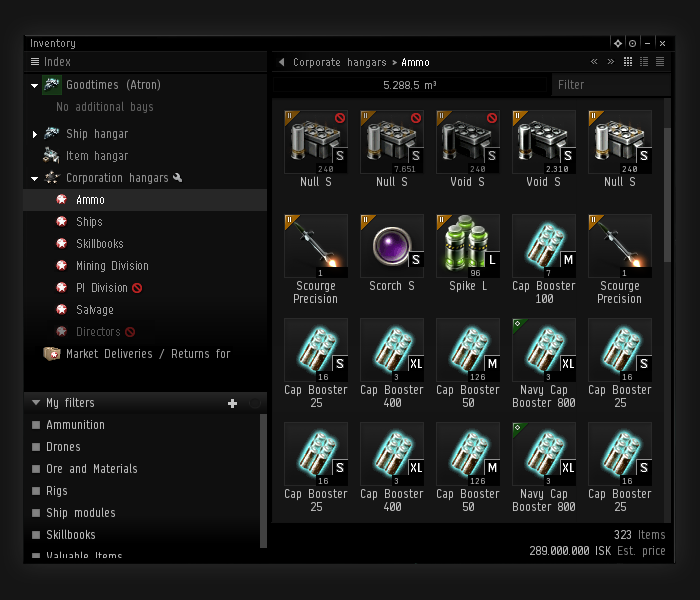Screen dimensions: 700x600
Task: Go back using the breadcrumb left arrow
Action: click(282, 62)
